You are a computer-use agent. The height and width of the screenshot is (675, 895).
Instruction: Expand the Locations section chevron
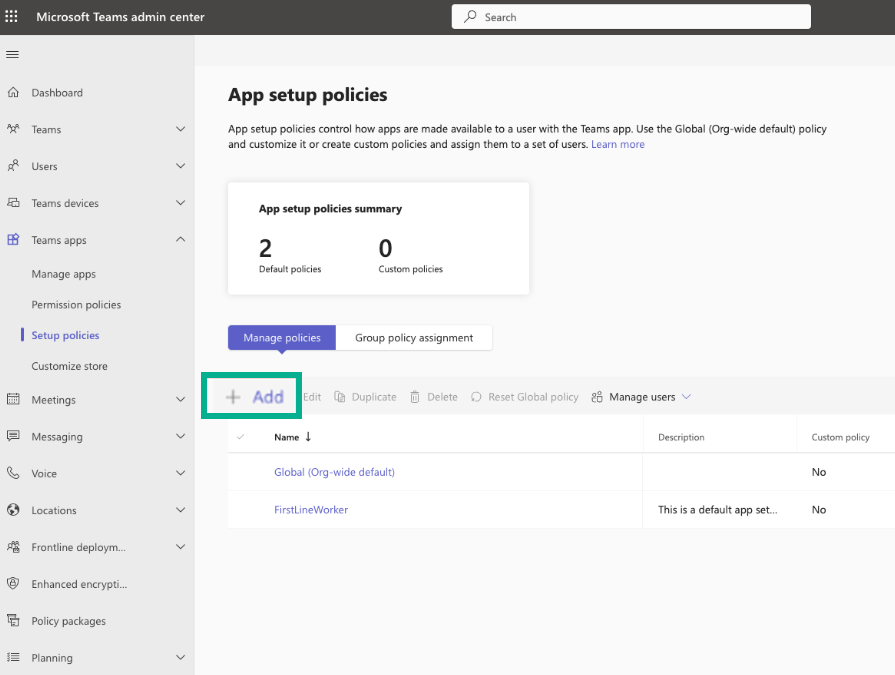(180, 510)
